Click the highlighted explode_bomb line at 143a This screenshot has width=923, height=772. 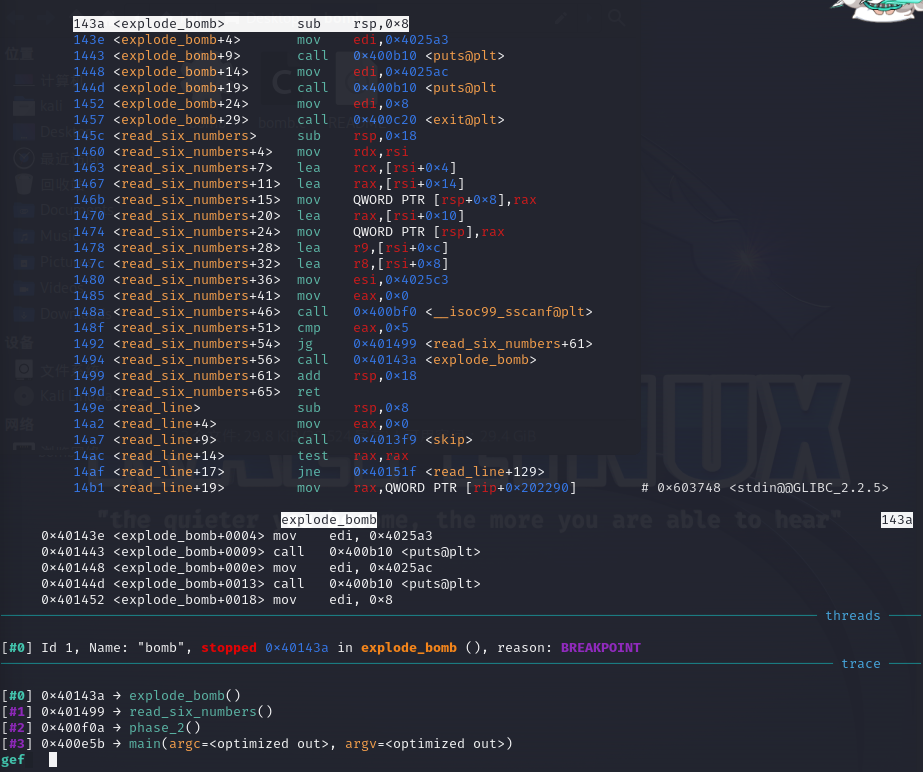coord(240,23)
